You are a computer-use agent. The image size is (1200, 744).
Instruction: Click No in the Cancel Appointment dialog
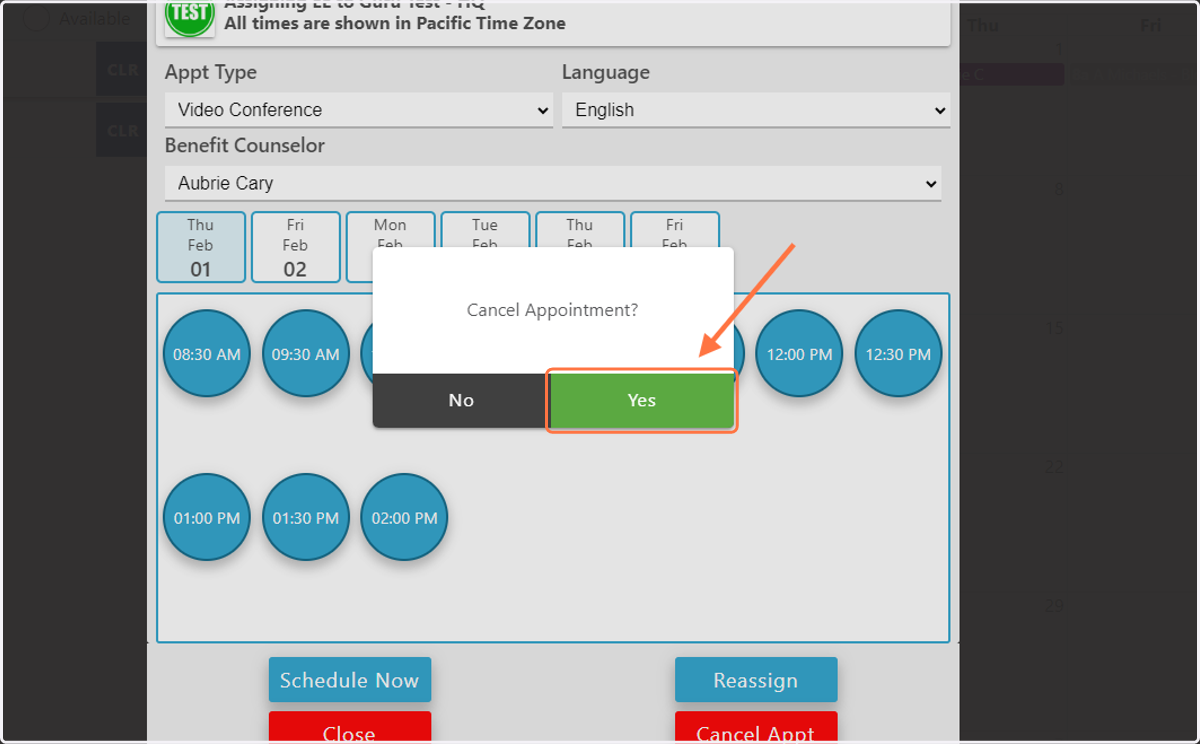461,400
